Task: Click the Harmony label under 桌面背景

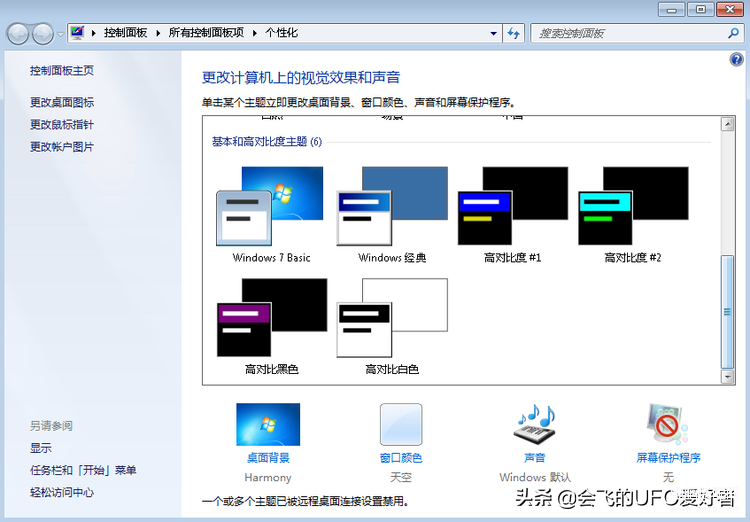Action: 268,478
